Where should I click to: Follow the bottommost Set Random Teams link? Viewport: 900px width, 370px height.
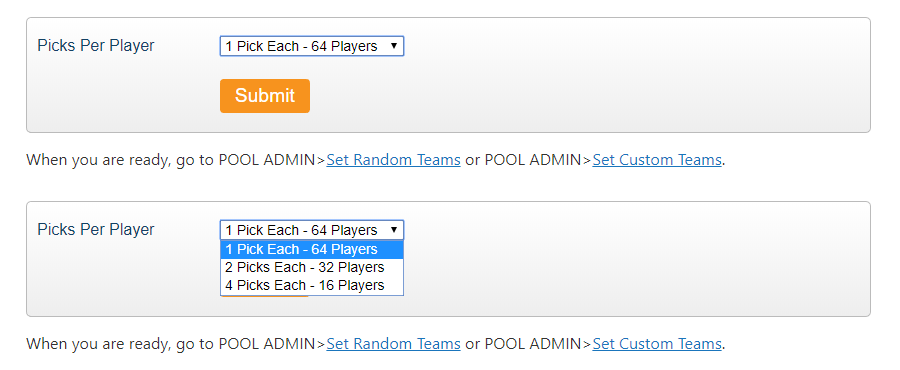click(x=393, y=344)
